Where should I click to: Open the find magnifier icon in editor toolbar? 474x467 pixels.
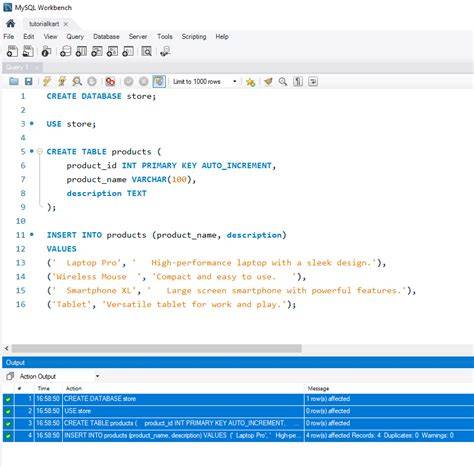point(283,82)
